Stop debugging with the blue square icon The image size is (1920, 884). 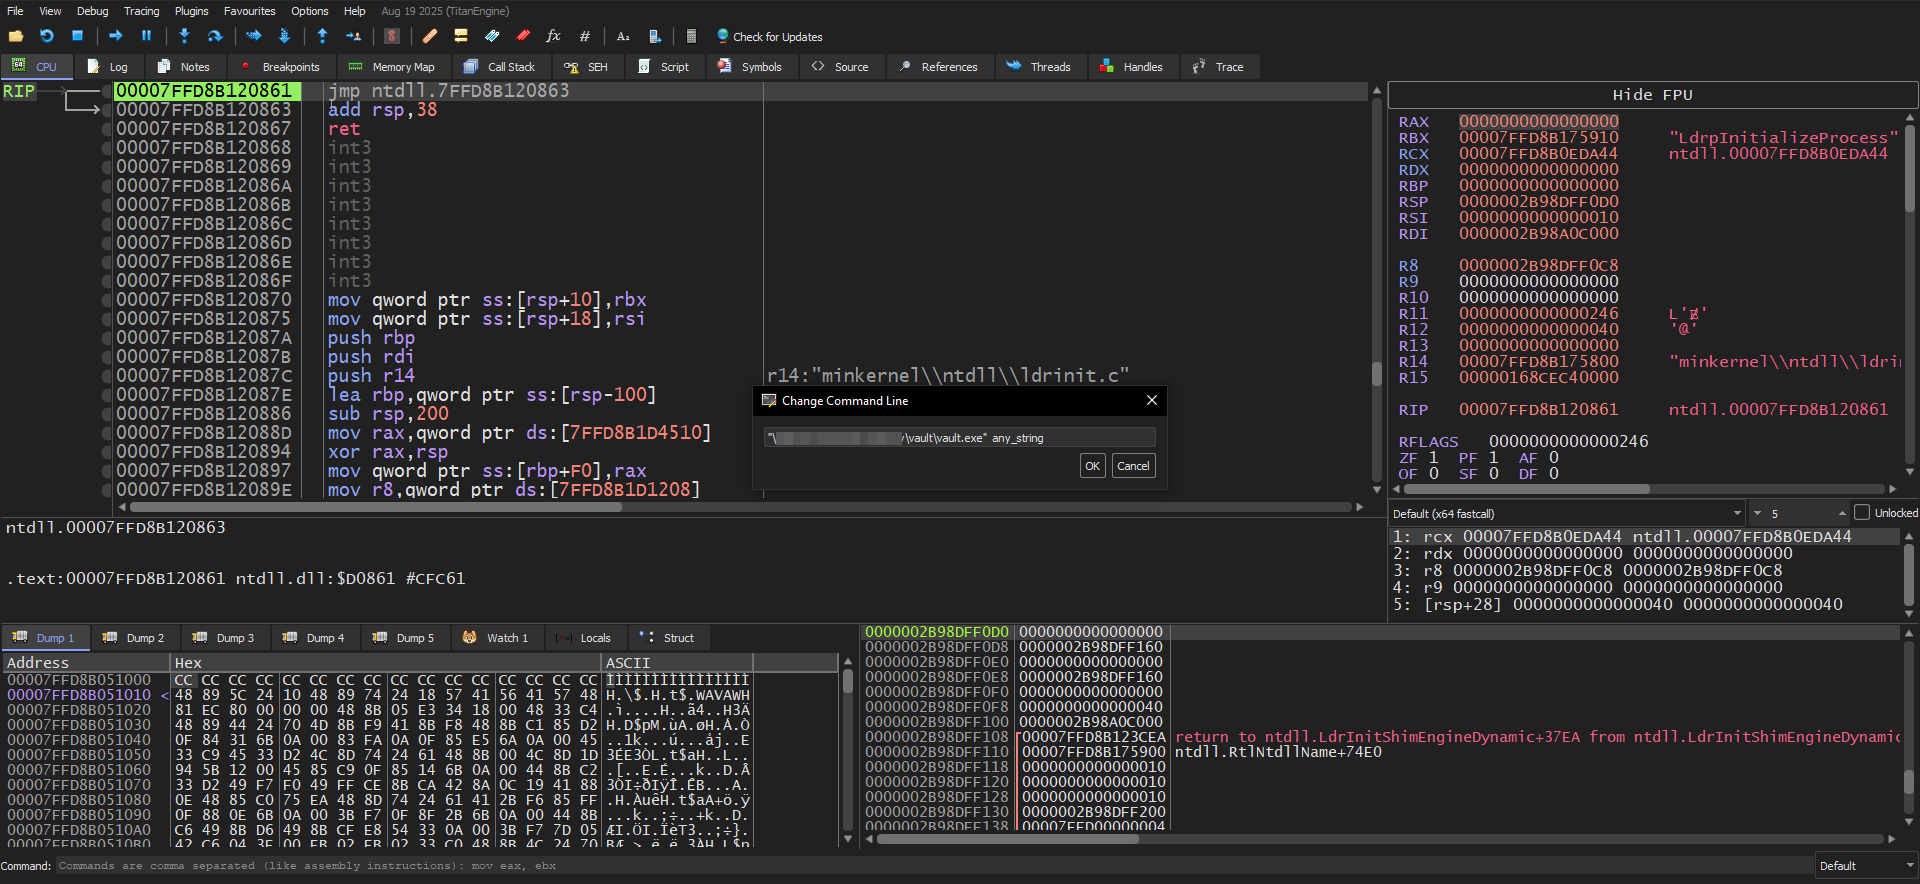77,36
